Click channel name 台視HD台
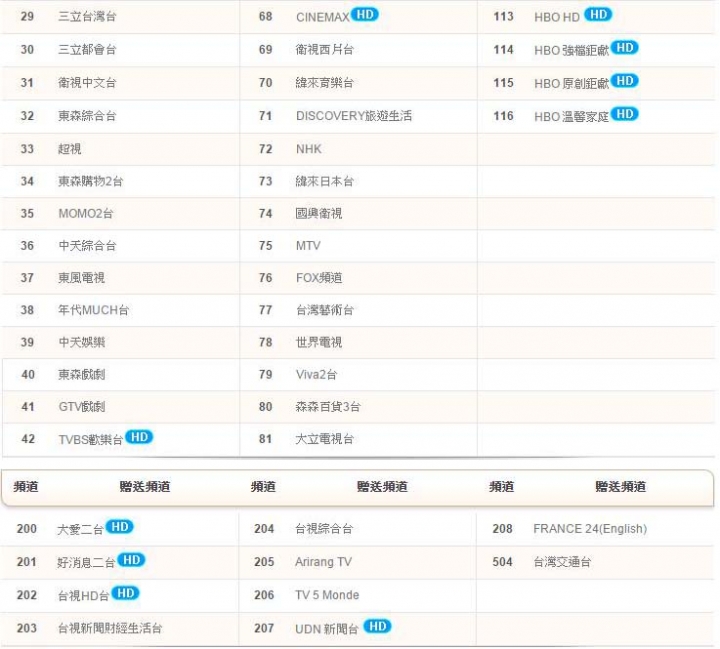Image resolution: width=720 pixels, height=649 pixels. [x=83, y=596]
